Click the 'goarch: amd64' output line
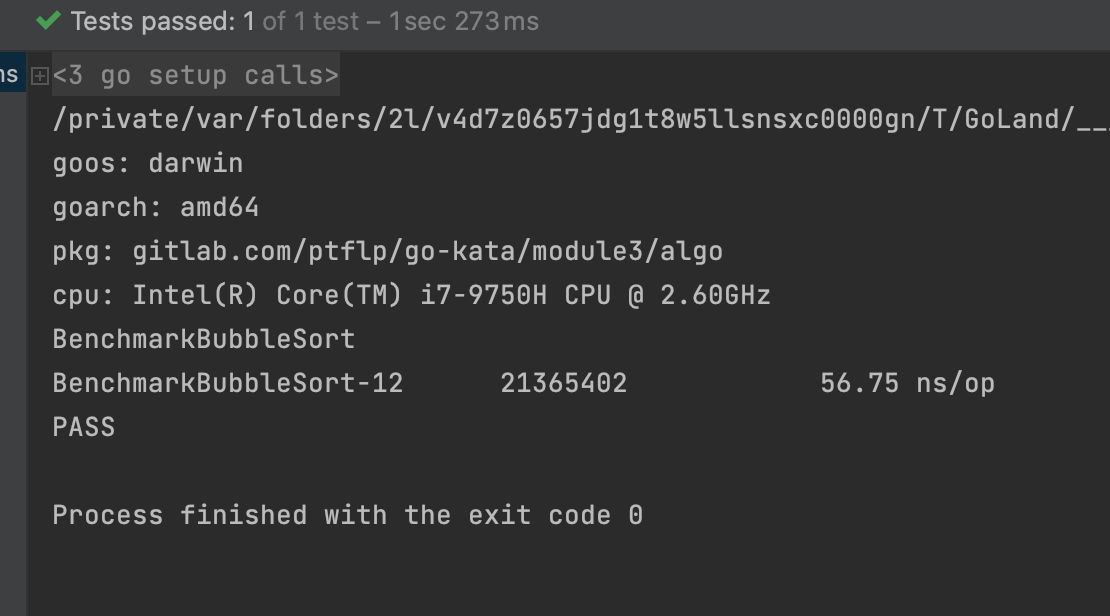1110x616 pixels. click(x=155, y=207)
